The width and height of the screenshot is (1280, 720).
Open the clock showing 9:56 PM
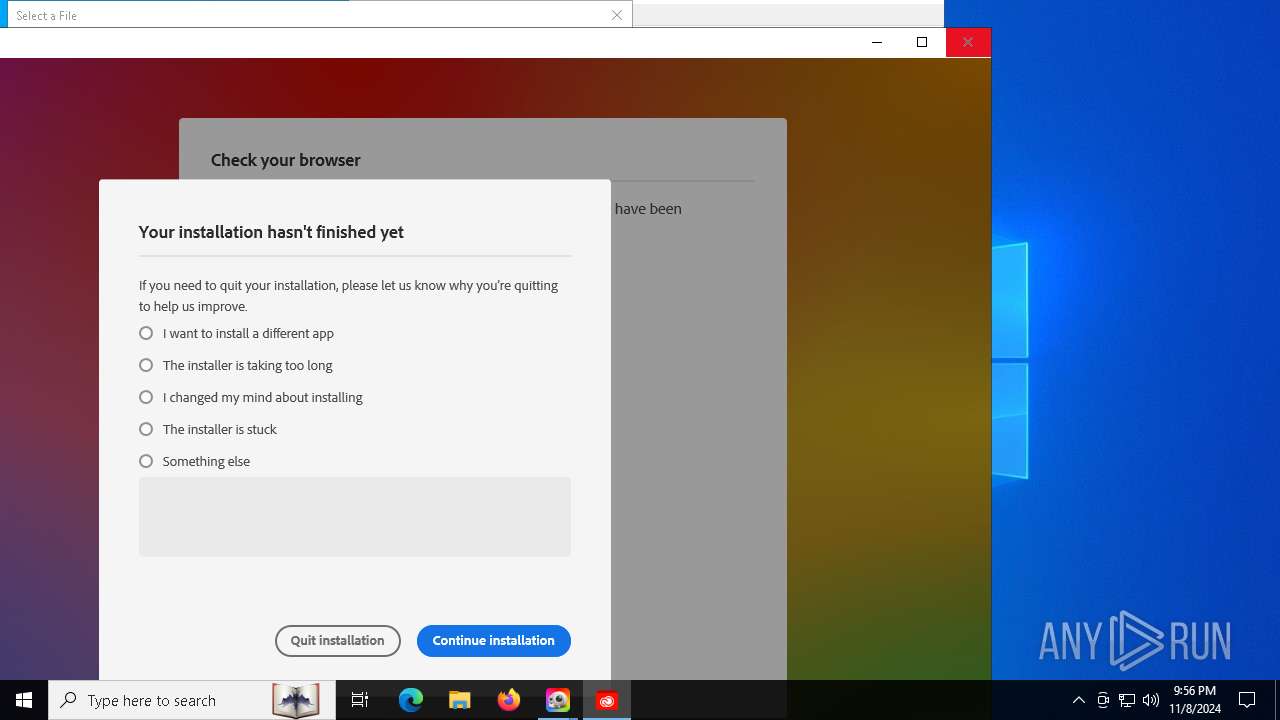1195,700
